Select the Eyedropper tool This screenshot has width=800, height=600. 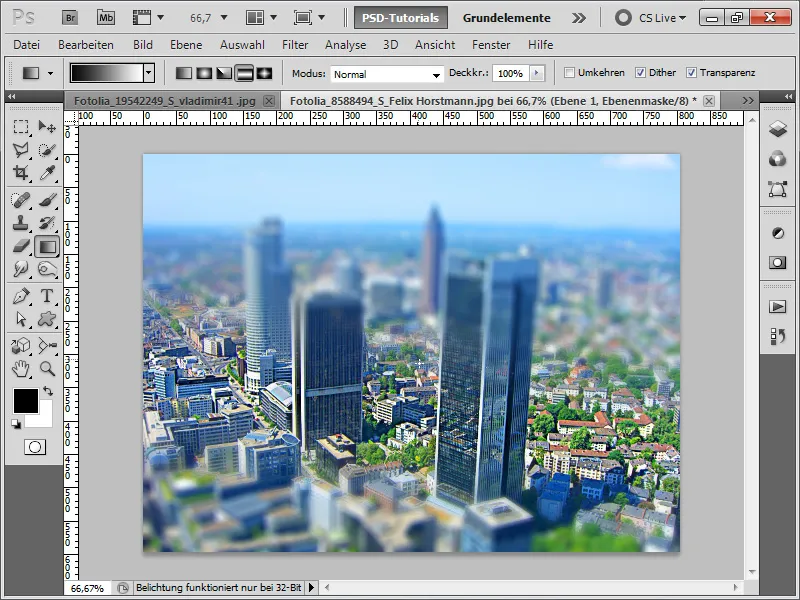[47, 173]
